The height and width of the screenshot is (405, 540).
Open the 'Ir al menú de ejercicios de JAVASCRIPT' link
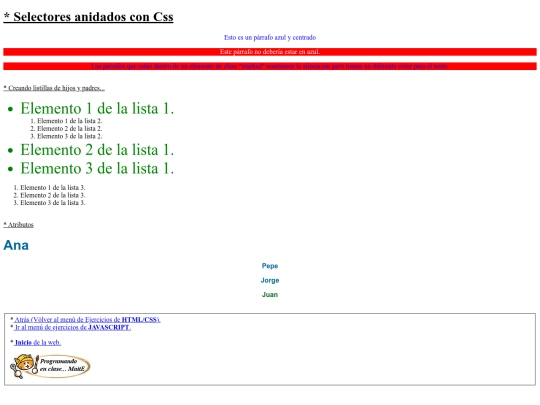point(72,328)
